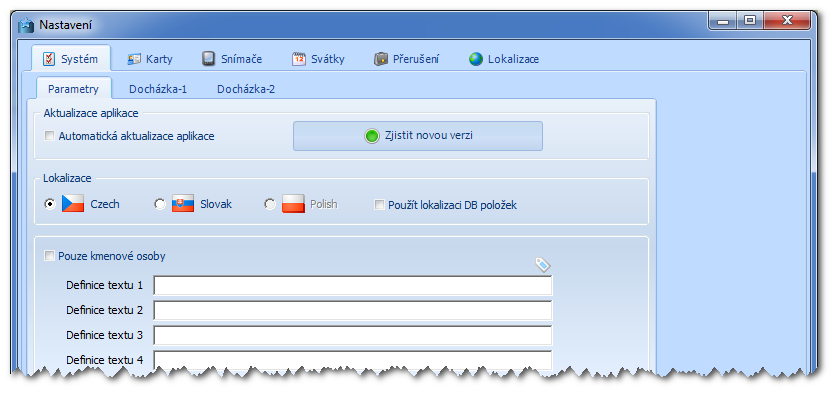Image resolution: width=829 pixels, height=394 pixels.
Task: Click the Přerušení briefcase icon
Action: coord(381,59)
